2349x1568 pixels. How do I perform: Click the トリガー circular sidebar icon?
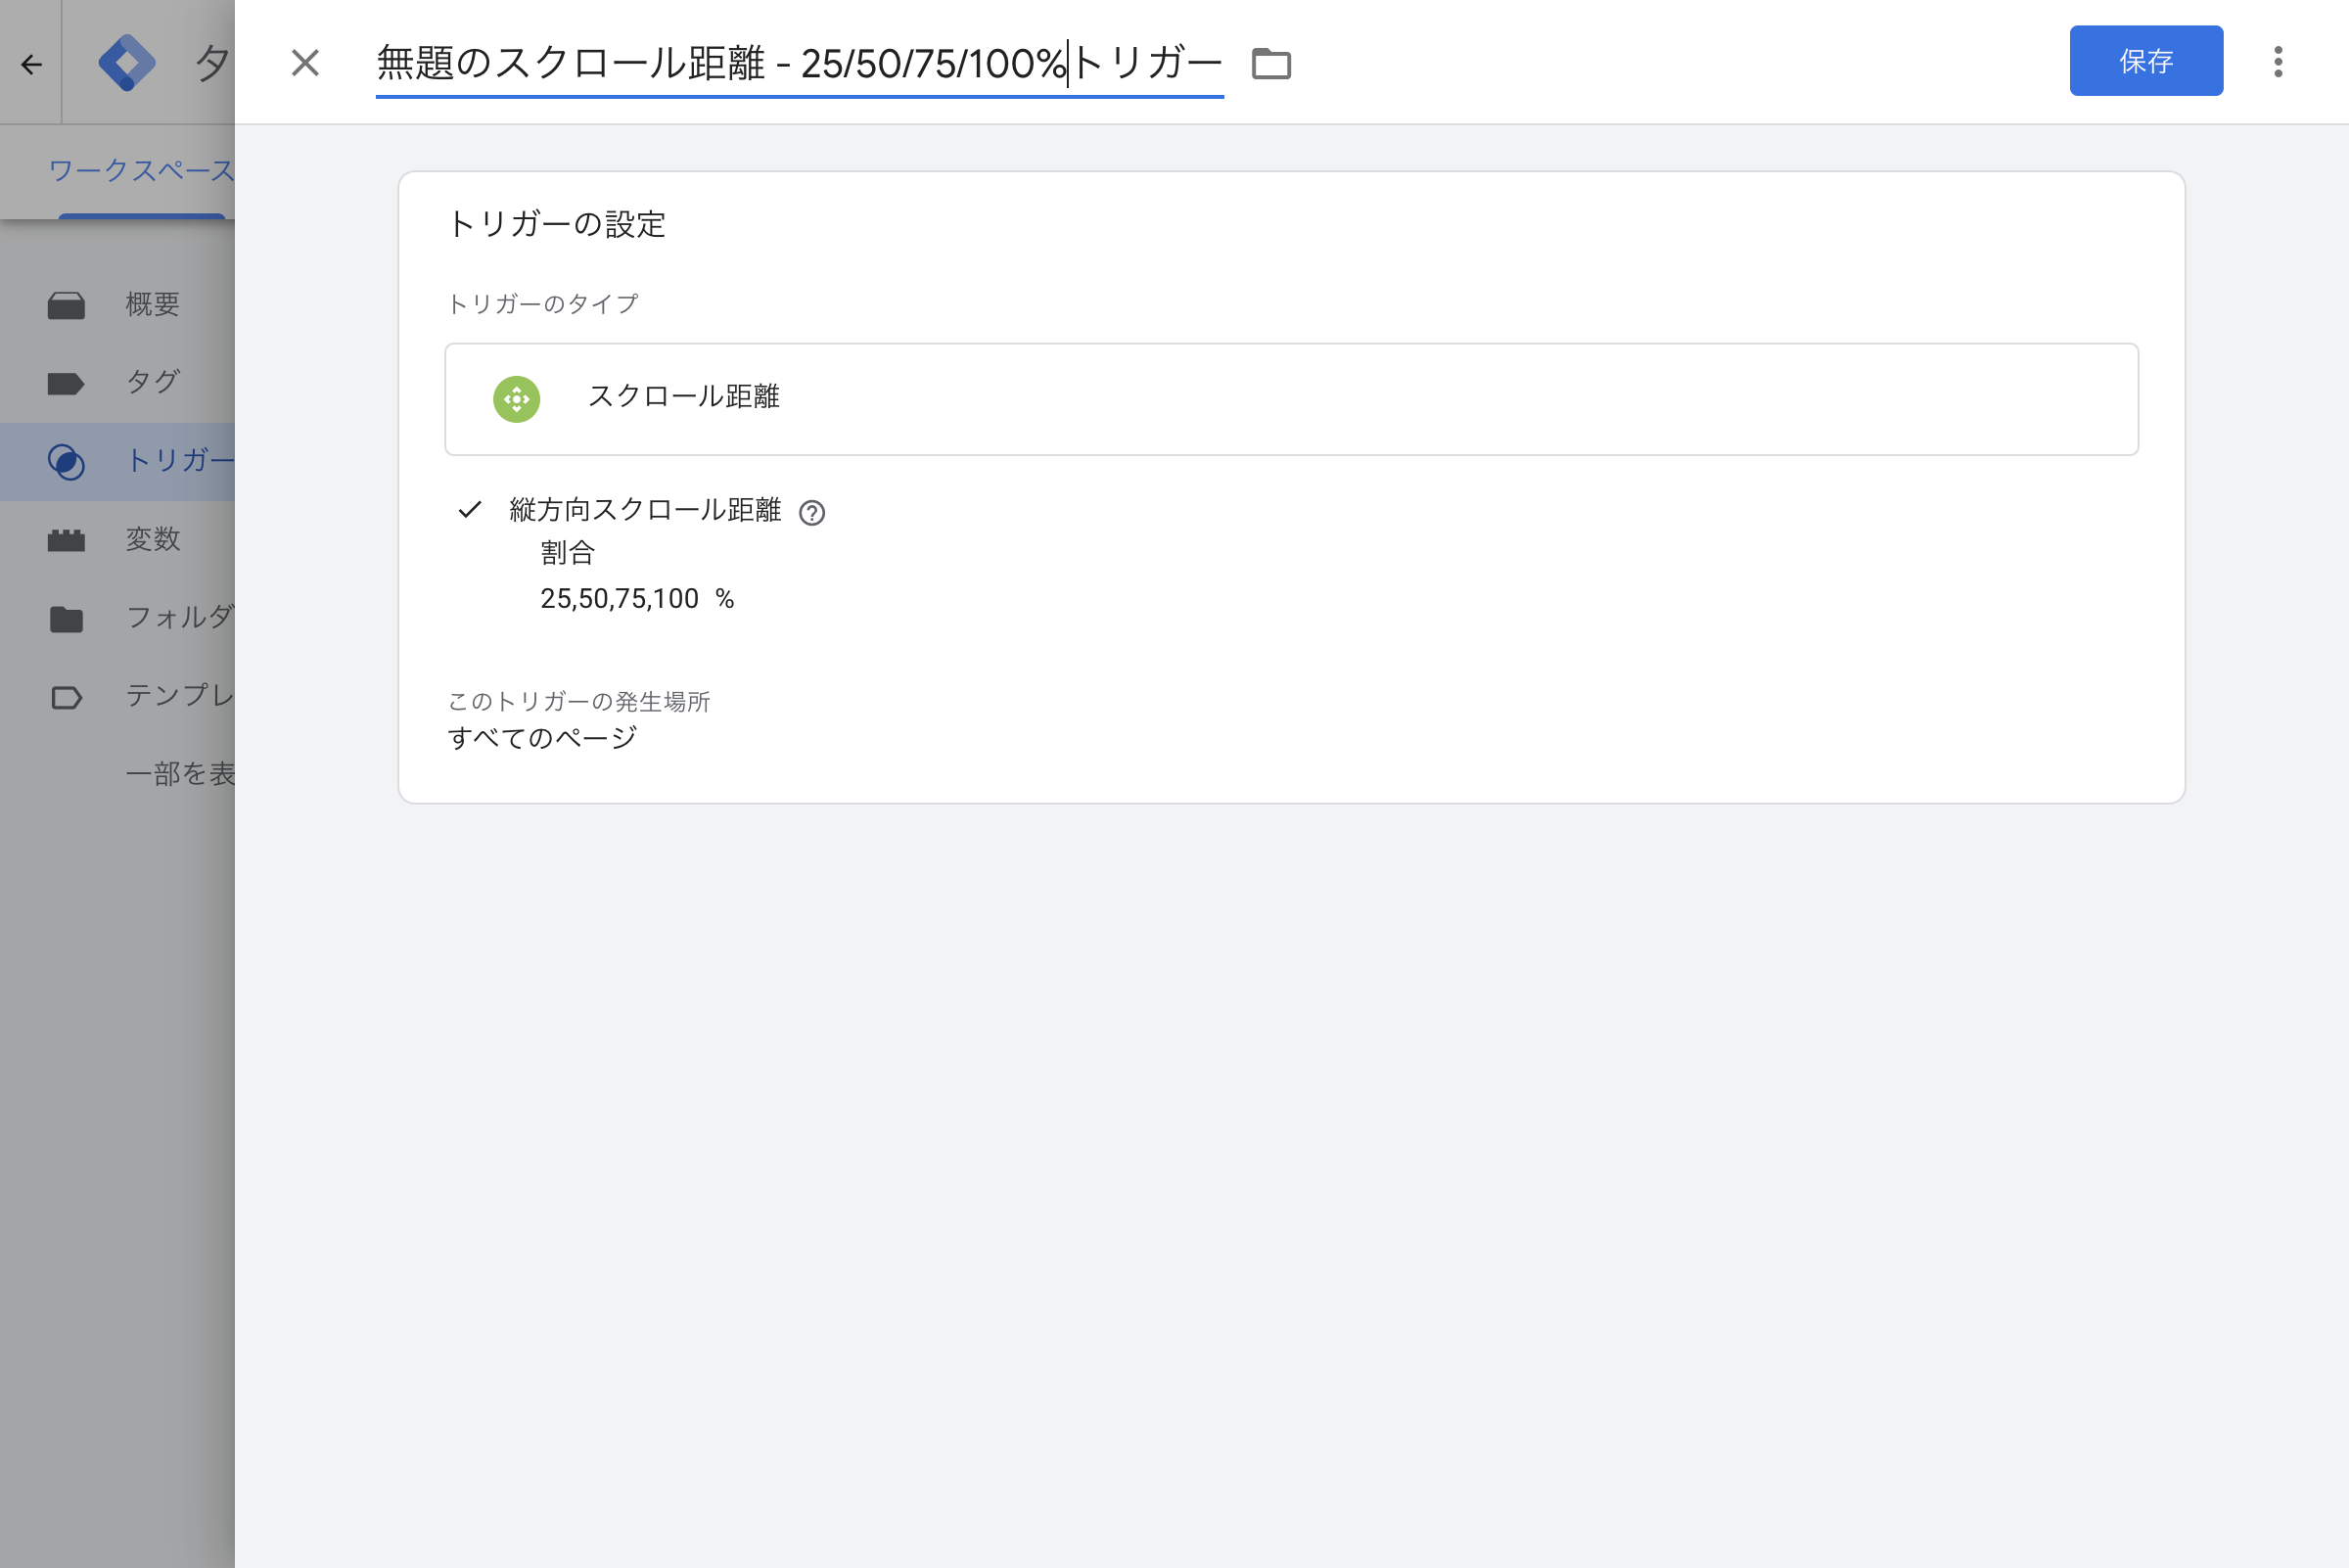click(66, 462)
